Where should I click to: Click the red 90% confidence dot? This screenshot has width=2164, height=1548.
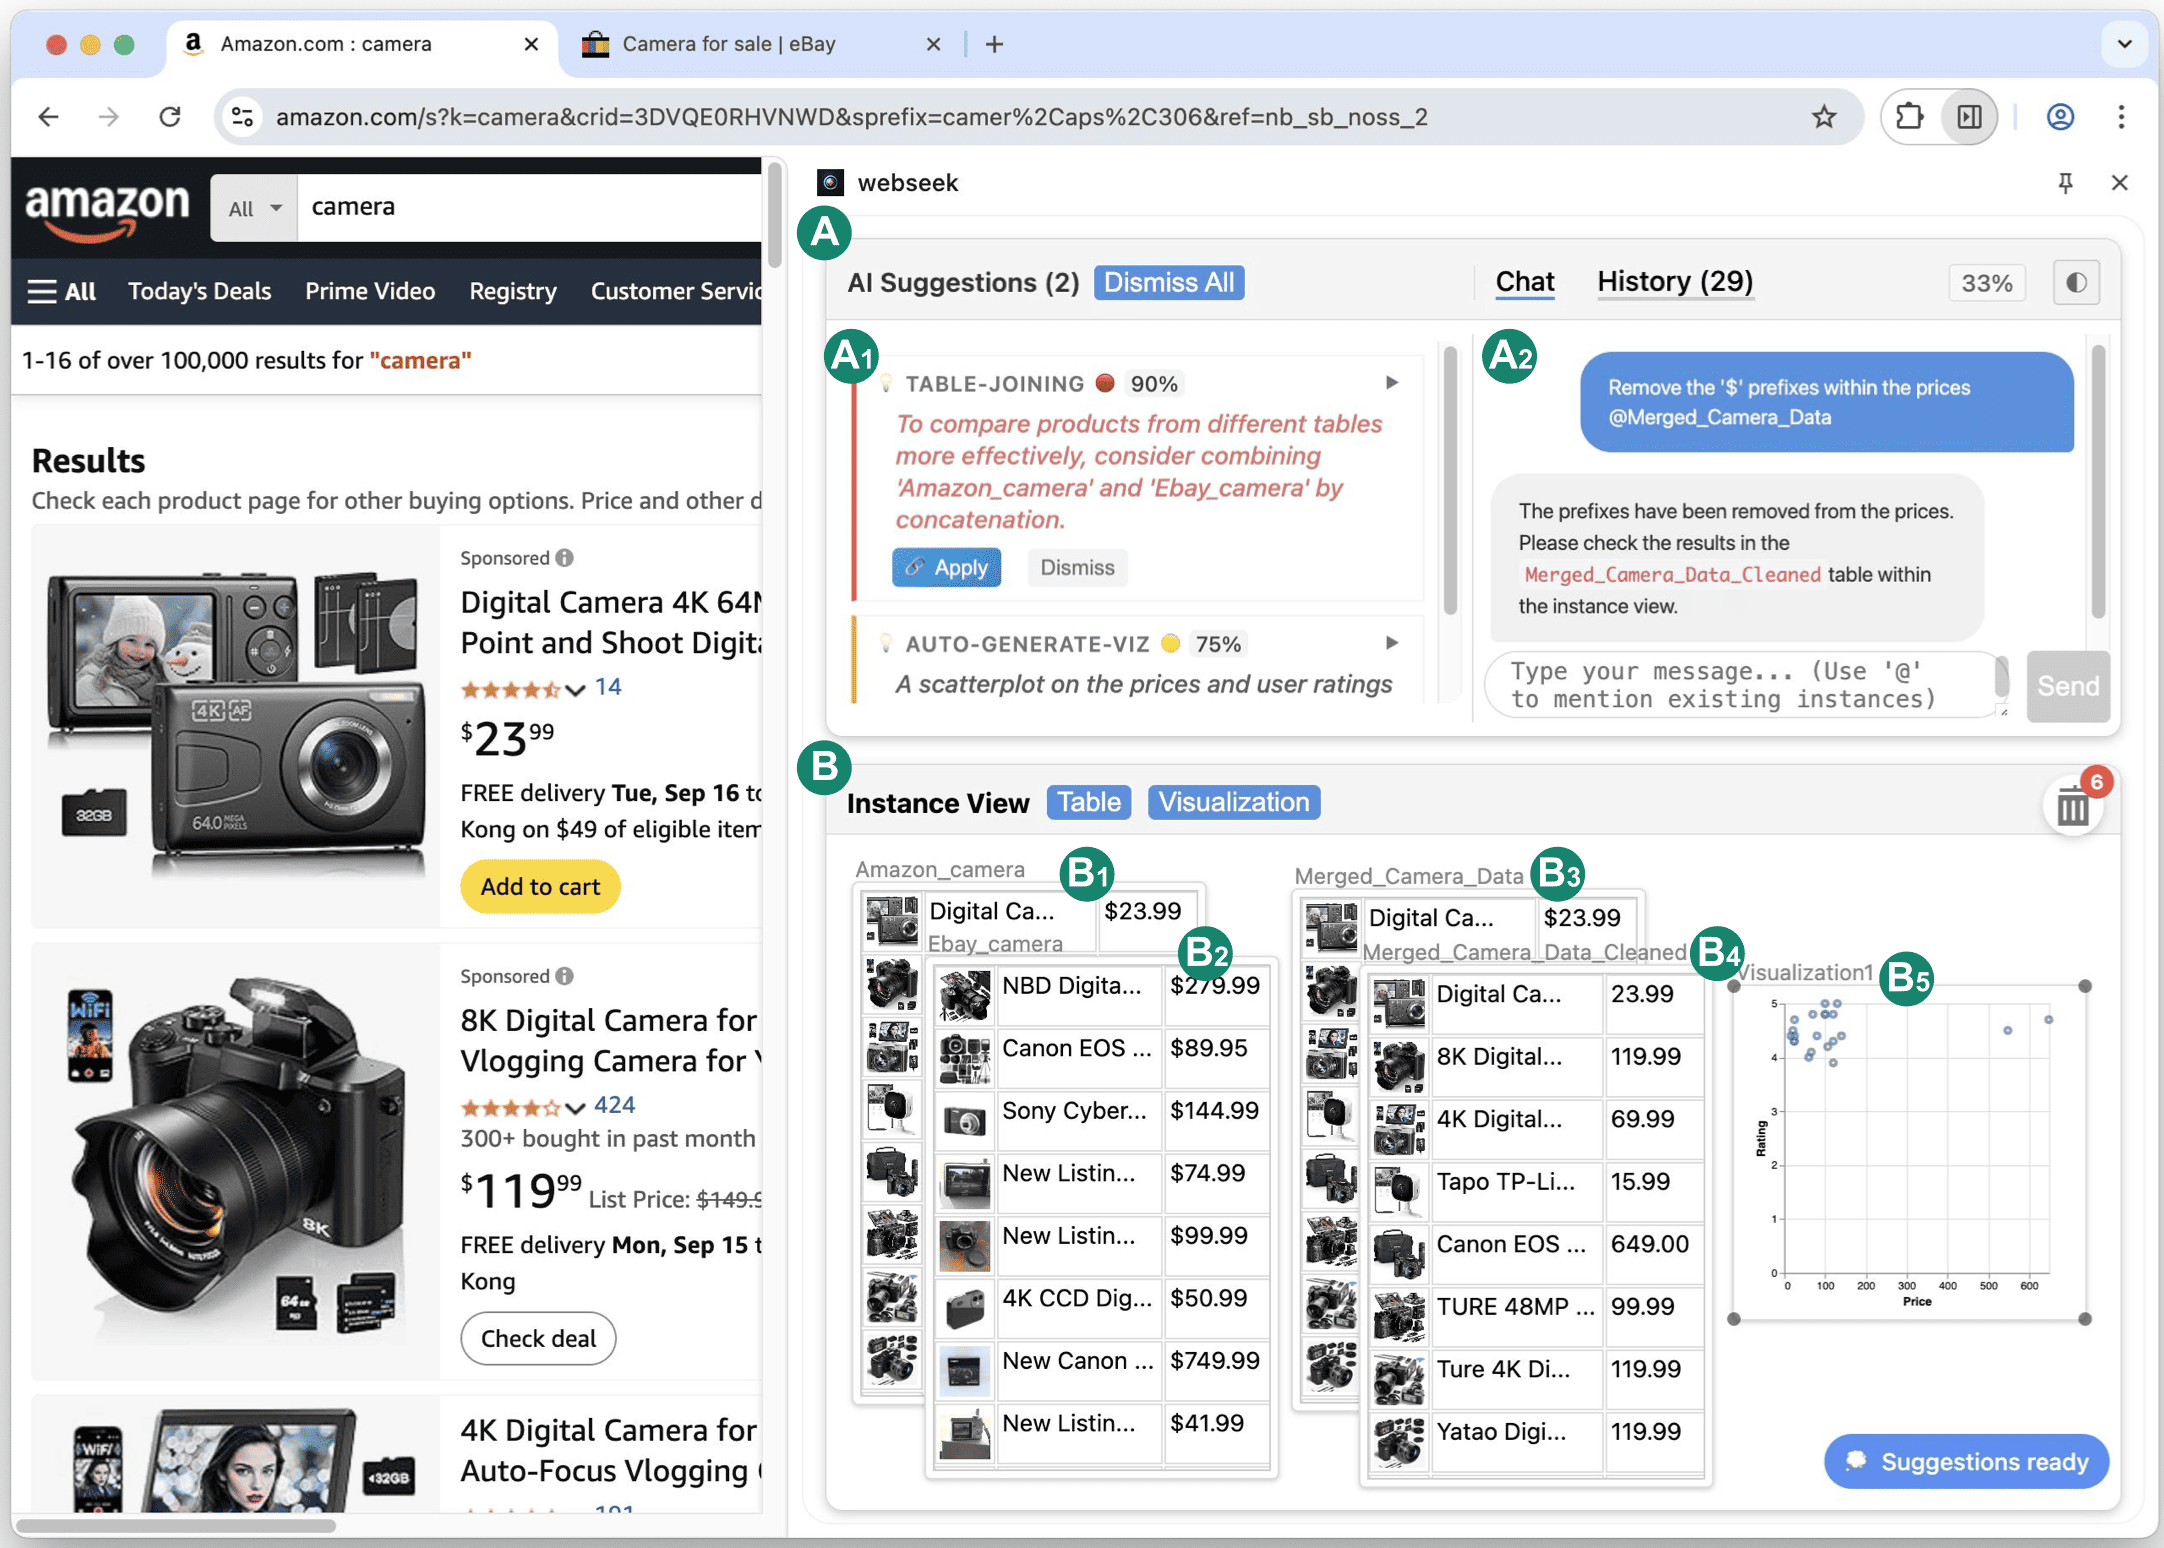[x=1105, y=383]
